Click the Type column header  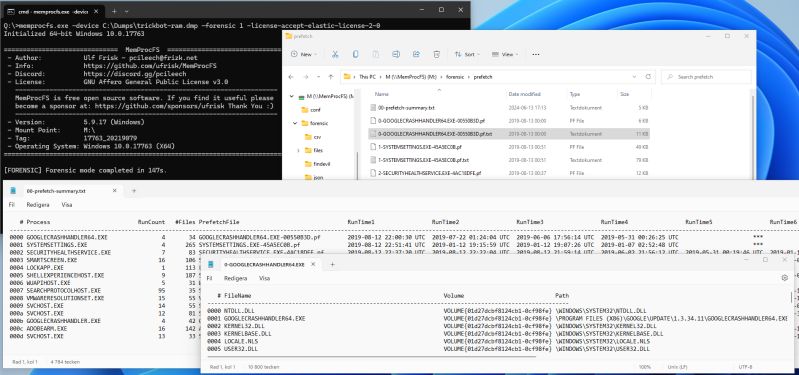coord(575,94)
